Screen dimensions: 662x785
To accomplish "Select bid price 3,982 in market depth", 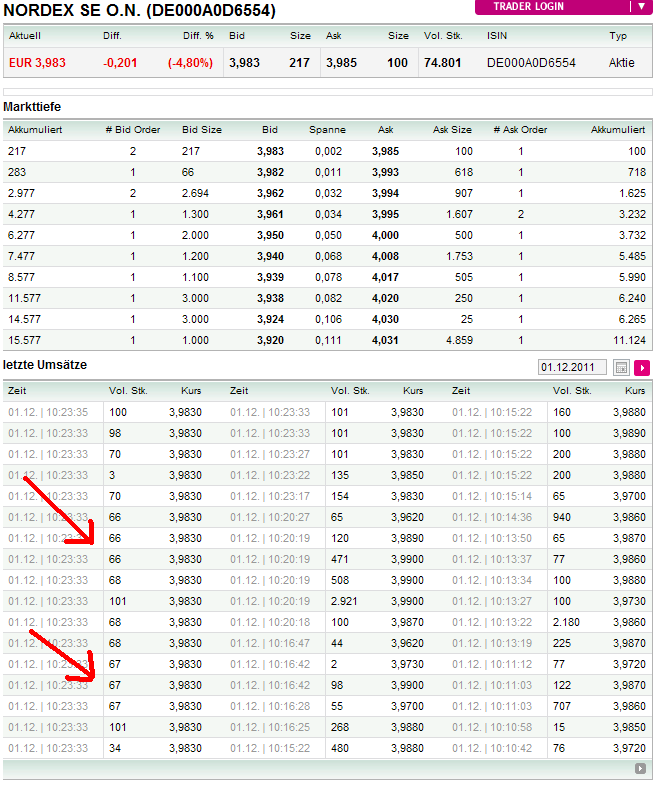I will tap(270, 172).
